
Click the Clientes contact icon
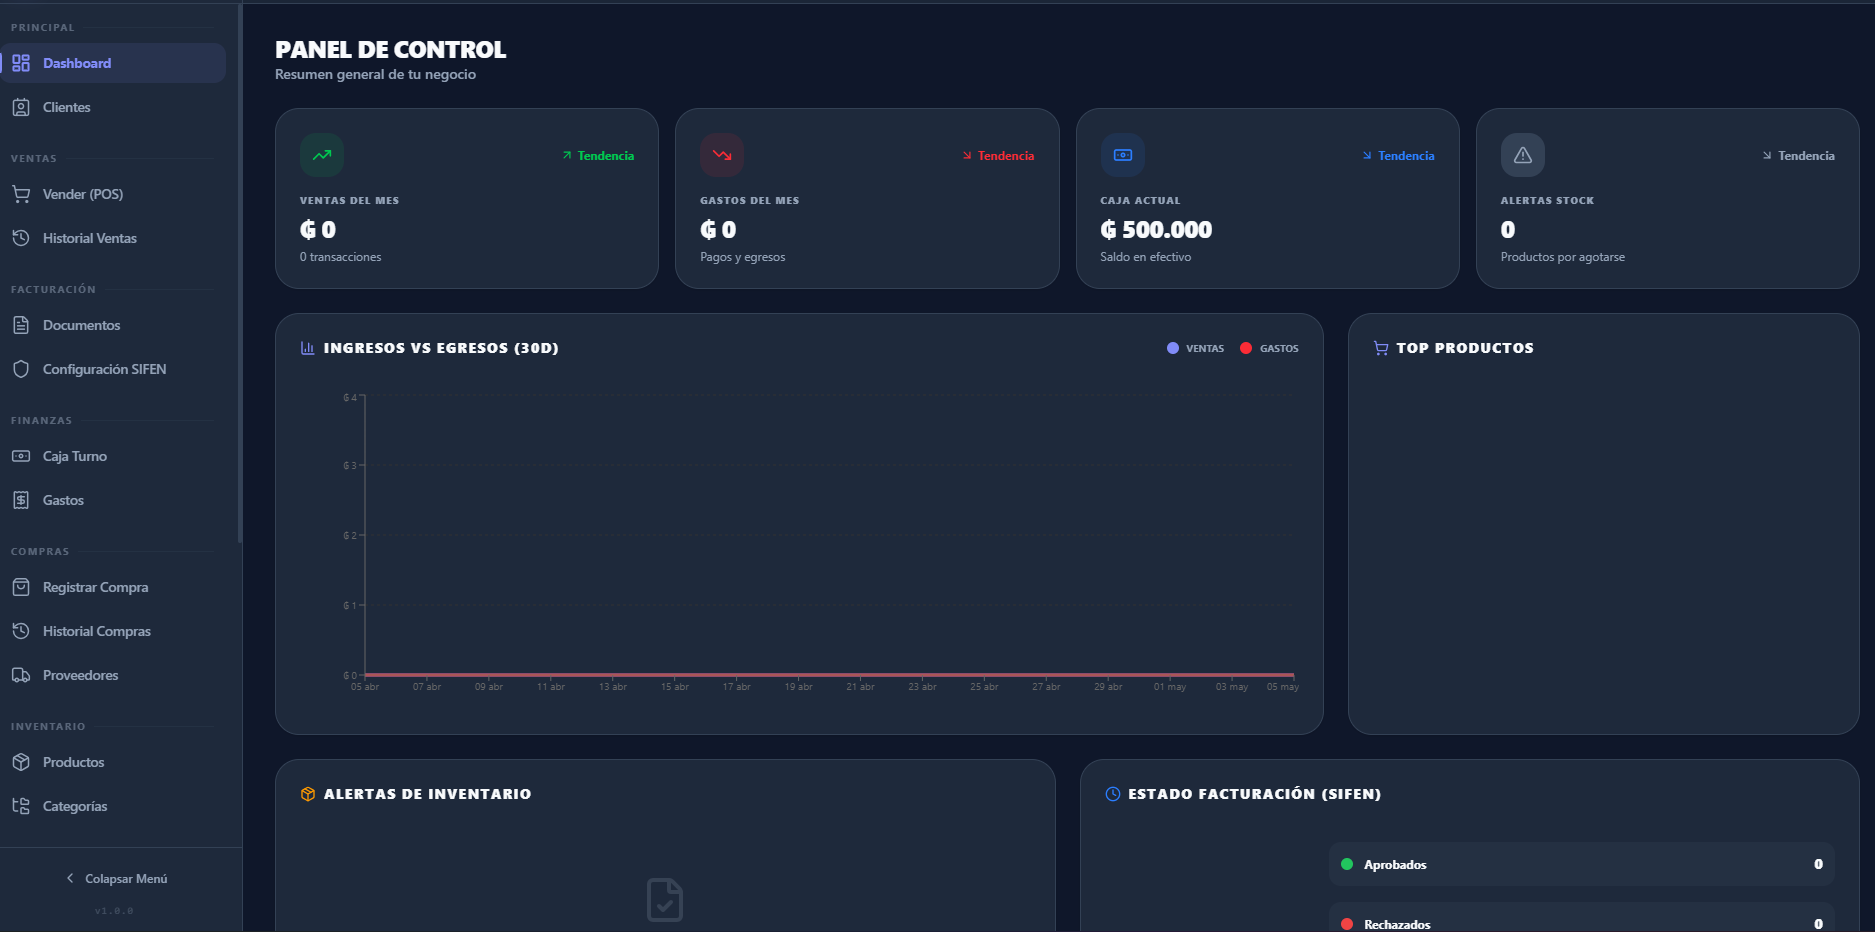point(21,107)
